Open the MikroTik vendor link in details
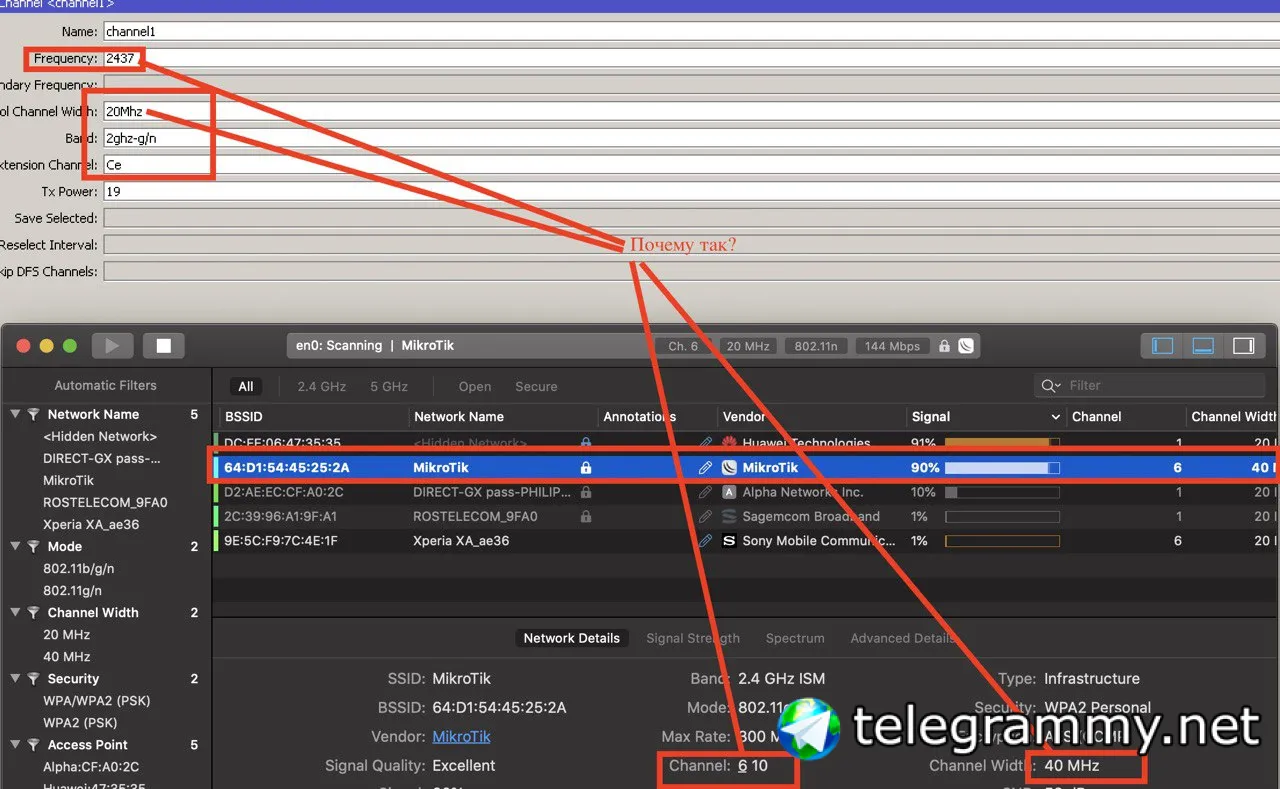Screen dimensions: 1280x789 (x=461, y=736)
